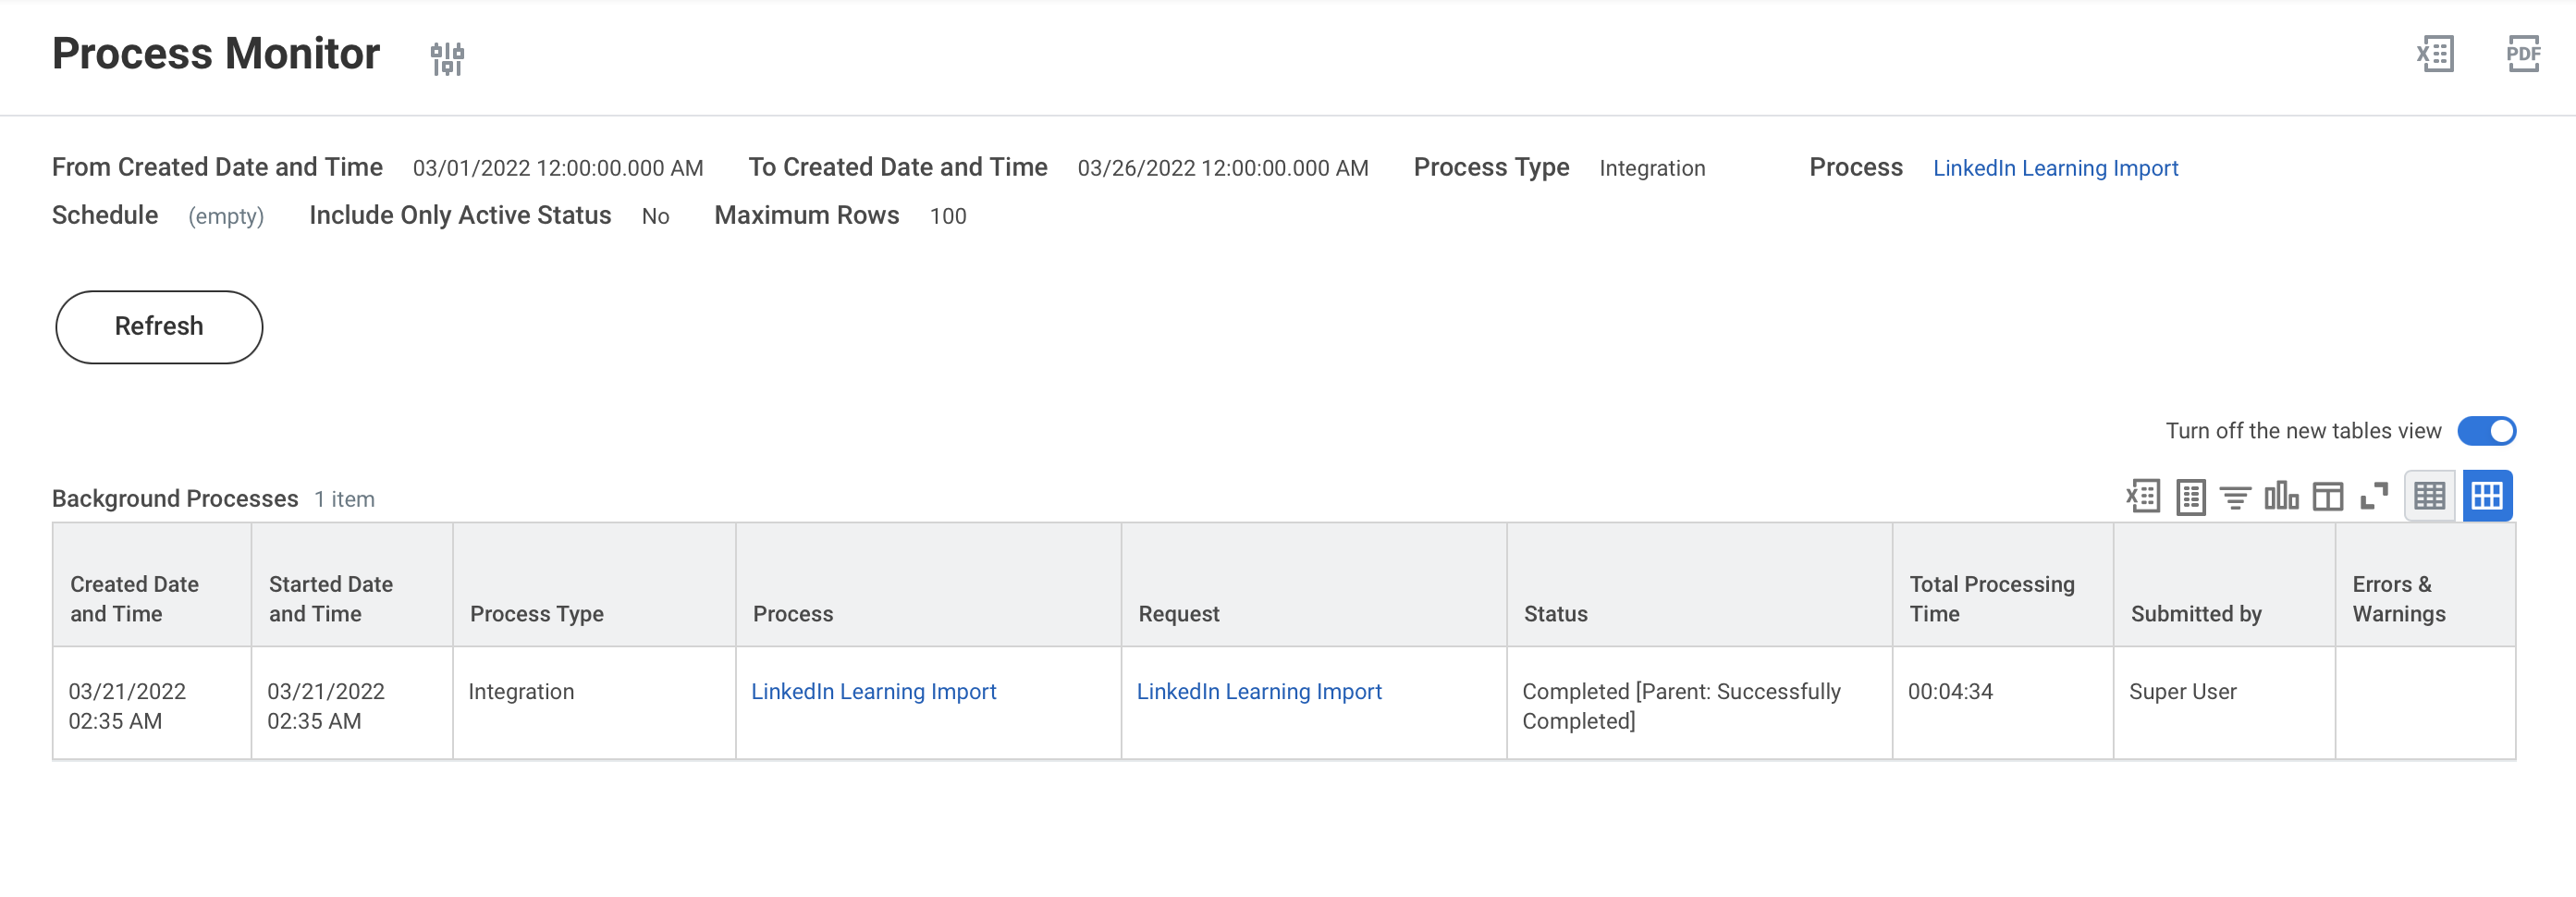View Background Processes data as a chart

(2282, 496)
